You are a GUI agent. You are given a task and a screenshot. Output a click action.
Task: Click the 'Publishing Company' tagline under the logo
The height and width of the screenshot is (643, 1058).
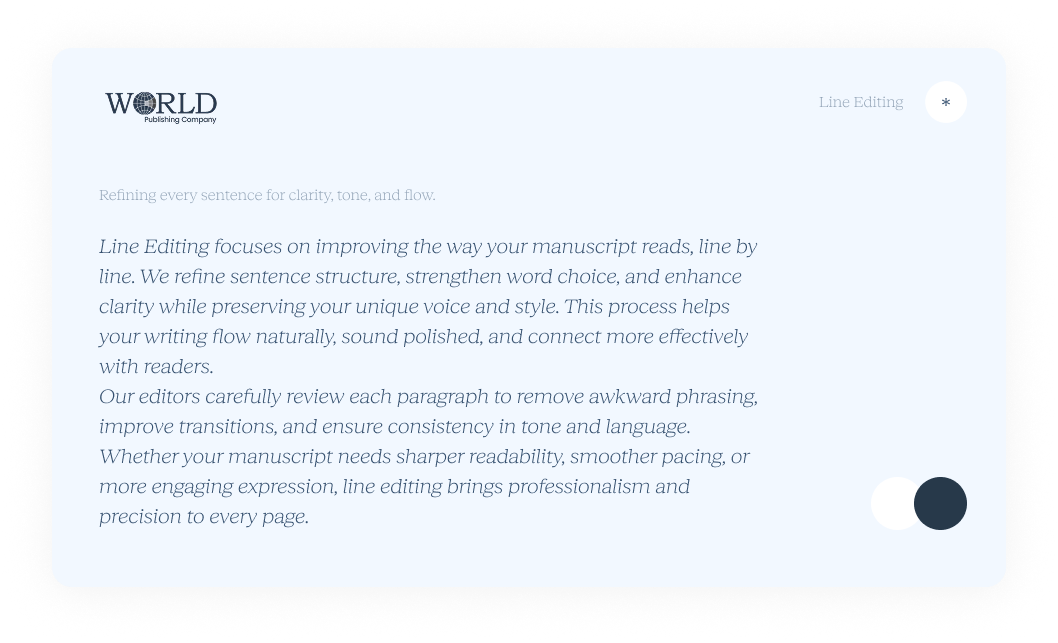(x=180, y=120)
